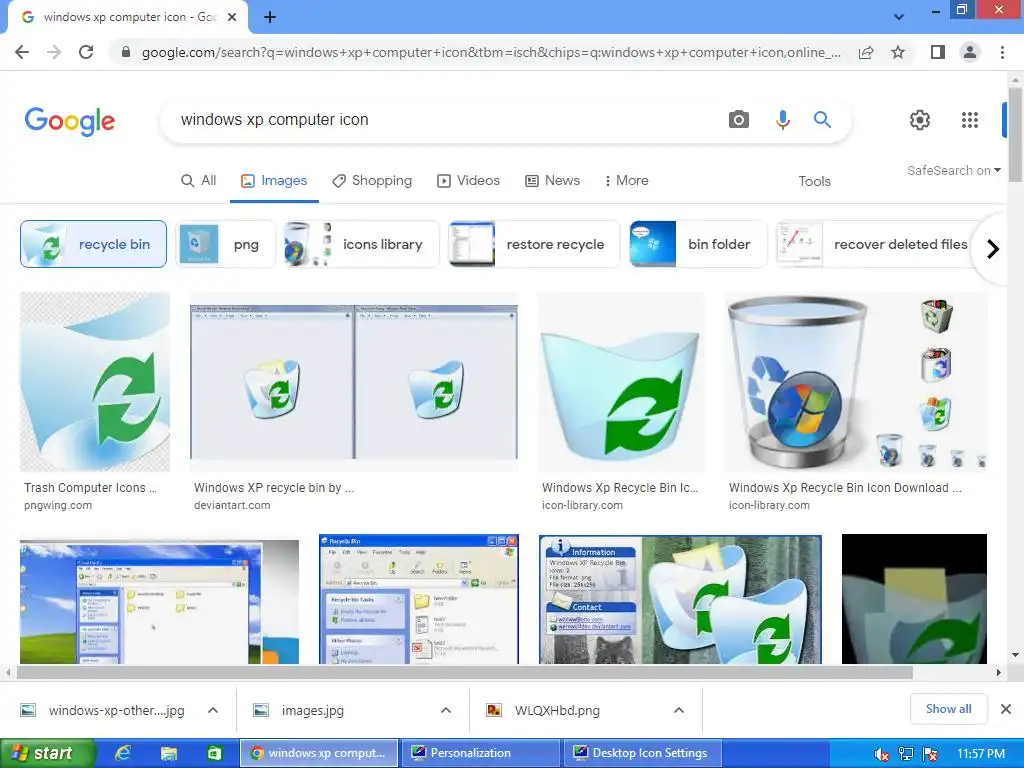
Task: Click the horizontal page scrollbar
Action: click(465, 672)
